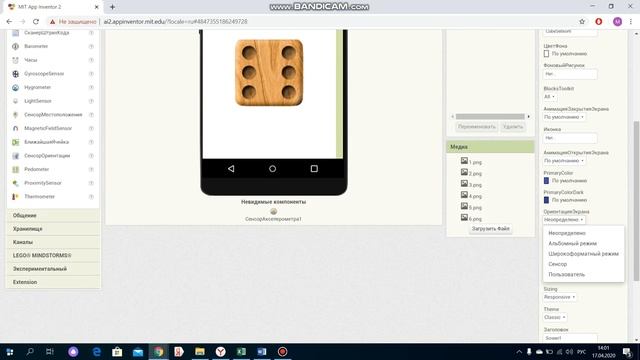Expand the Общение palette section

(53, 216)
